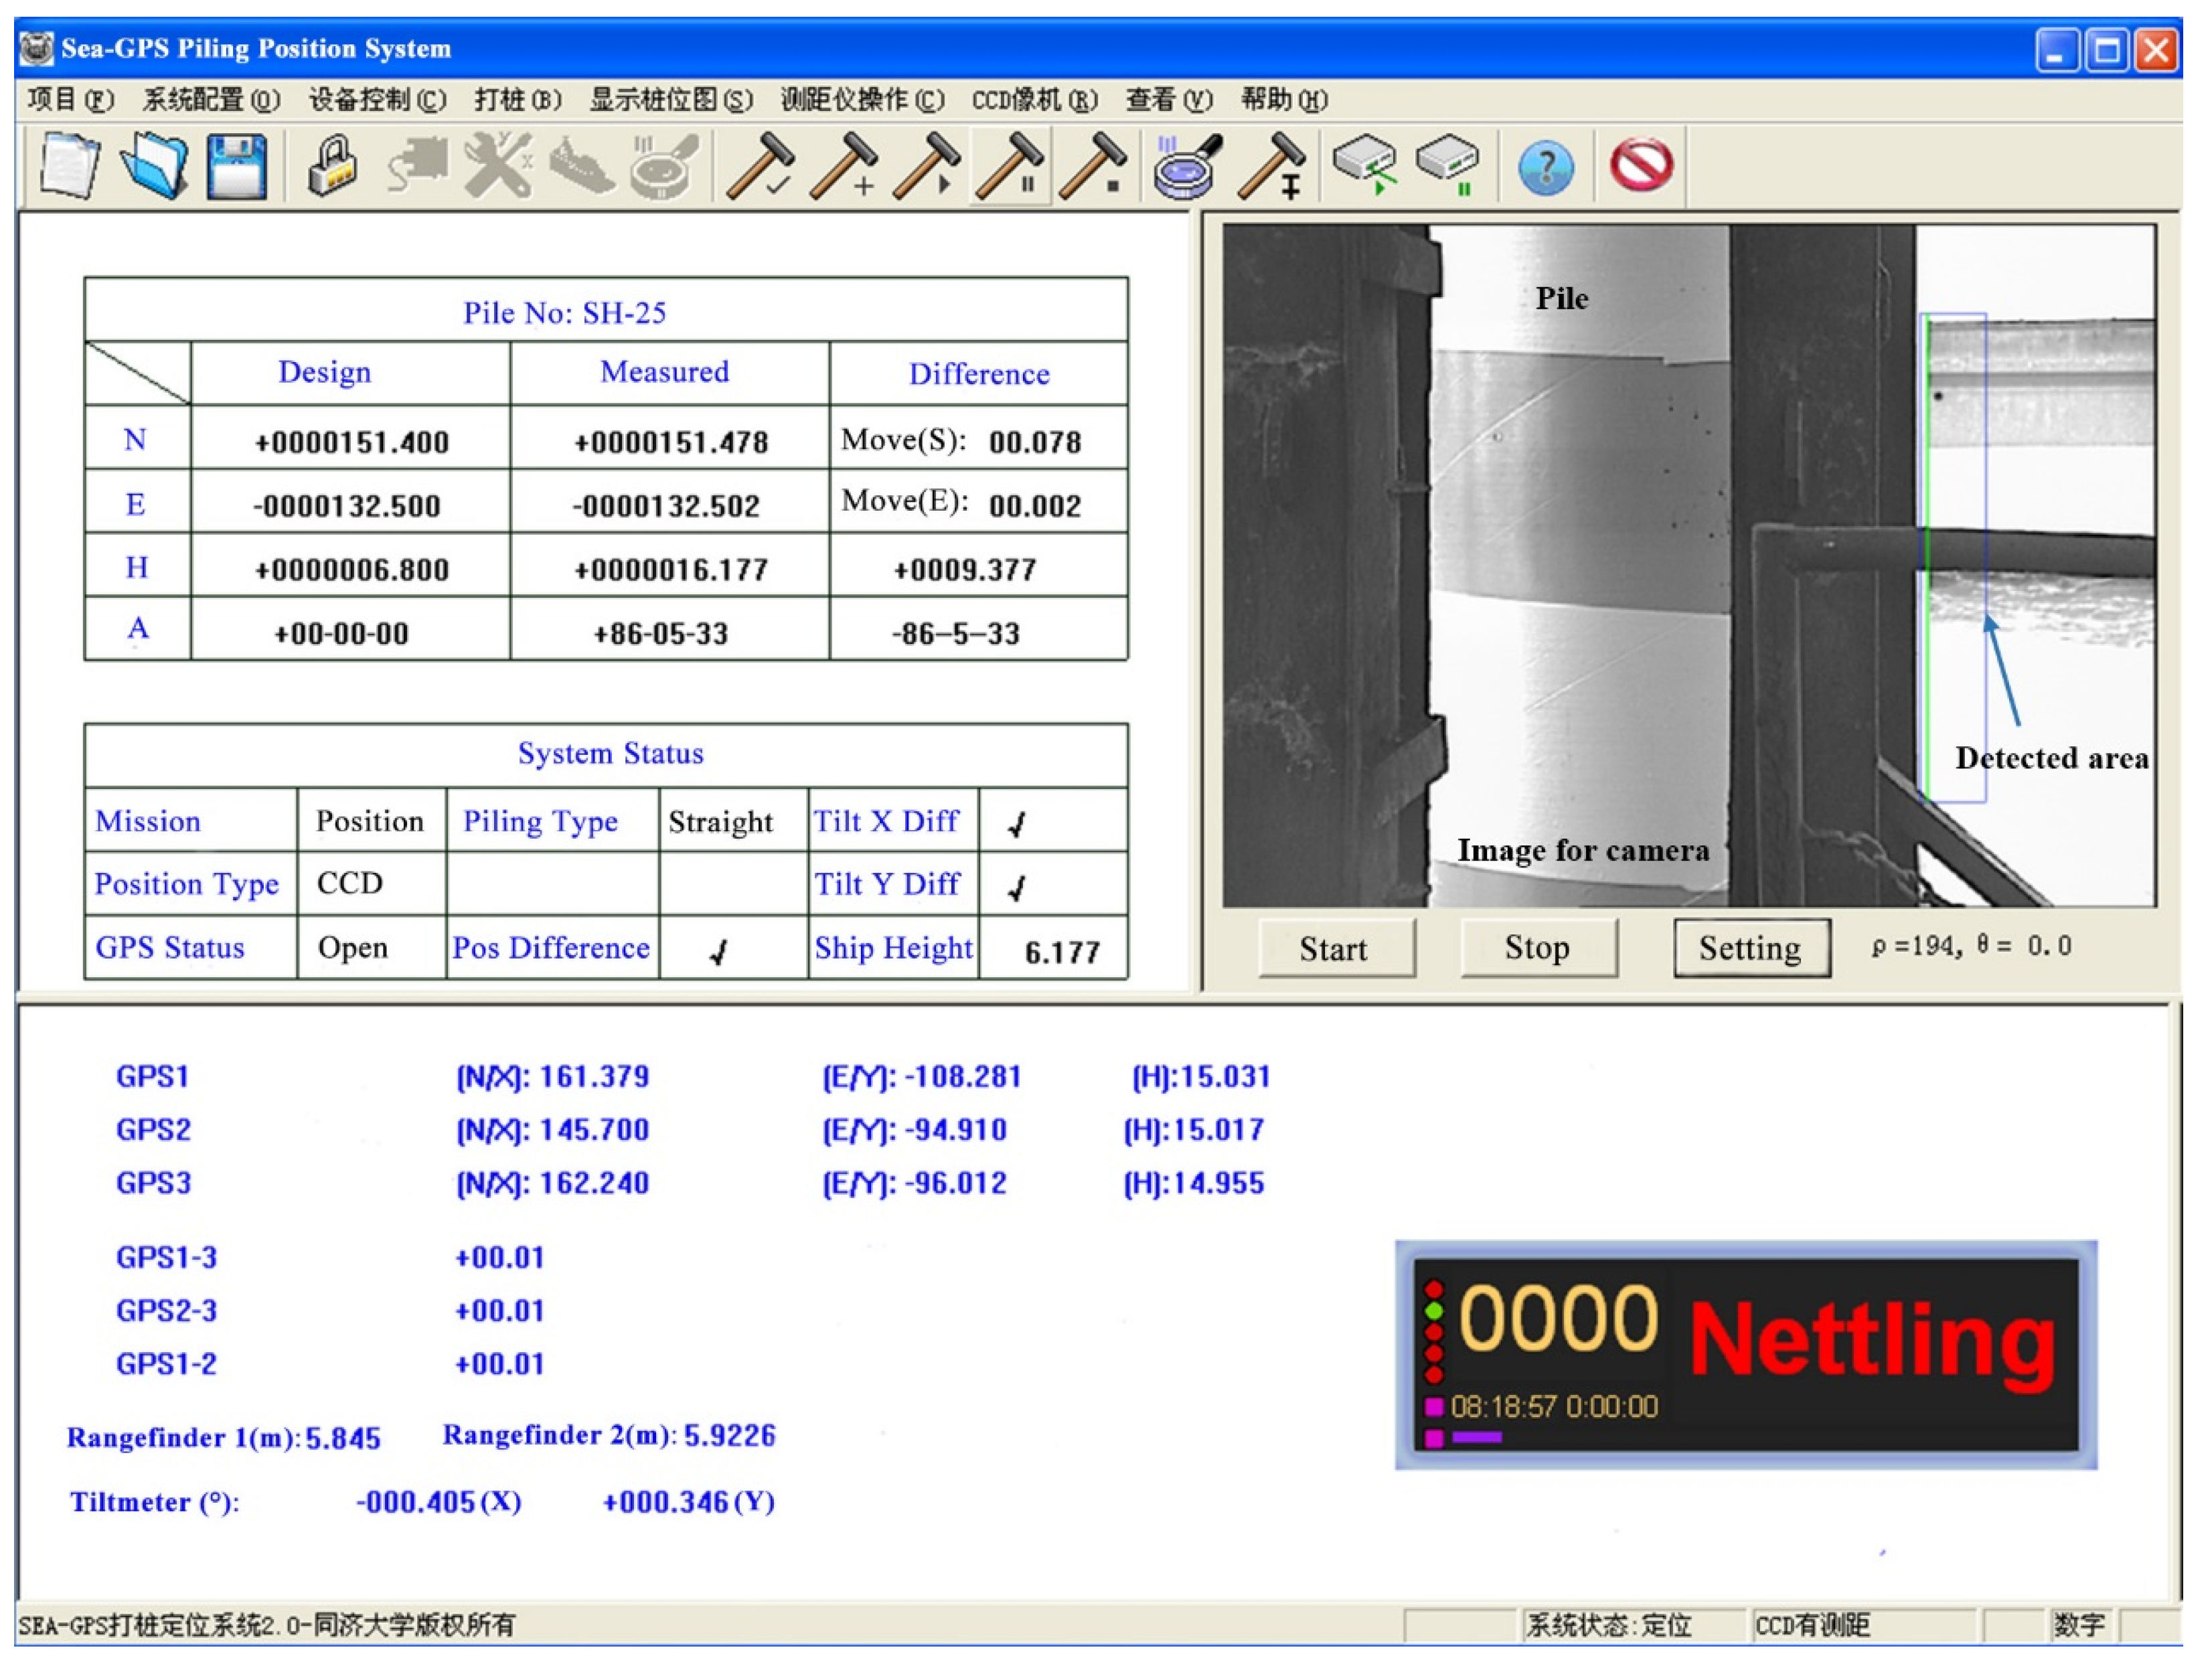Maximize the Sea-GPS window
Image resolution: width=2212 pixels, height=1666 pixels.
(2107, 50)
